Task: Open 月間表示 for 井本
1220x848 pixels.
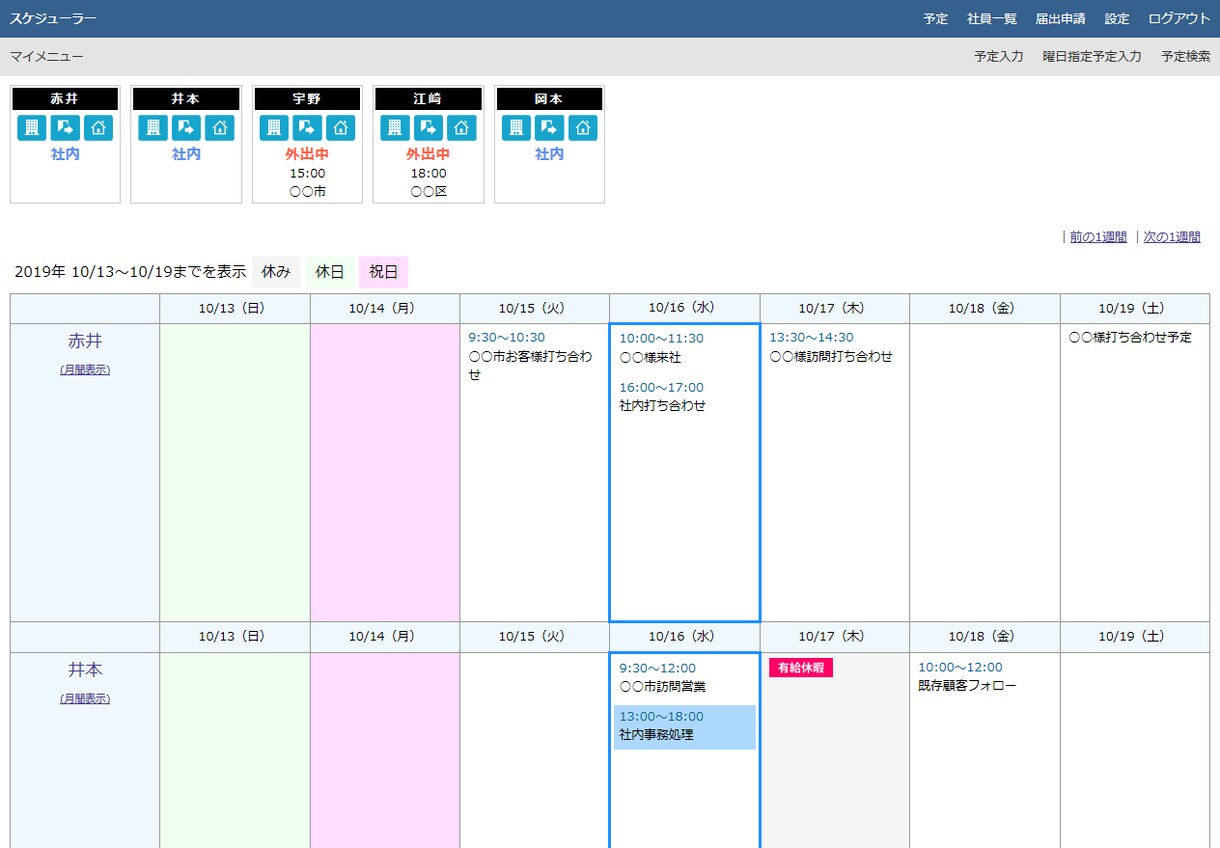Action: coord(85,699)
